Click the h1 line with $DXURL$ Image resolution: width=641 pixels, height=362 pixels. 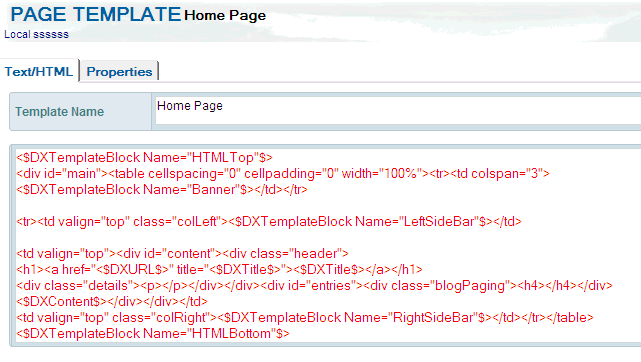[219, 269]
